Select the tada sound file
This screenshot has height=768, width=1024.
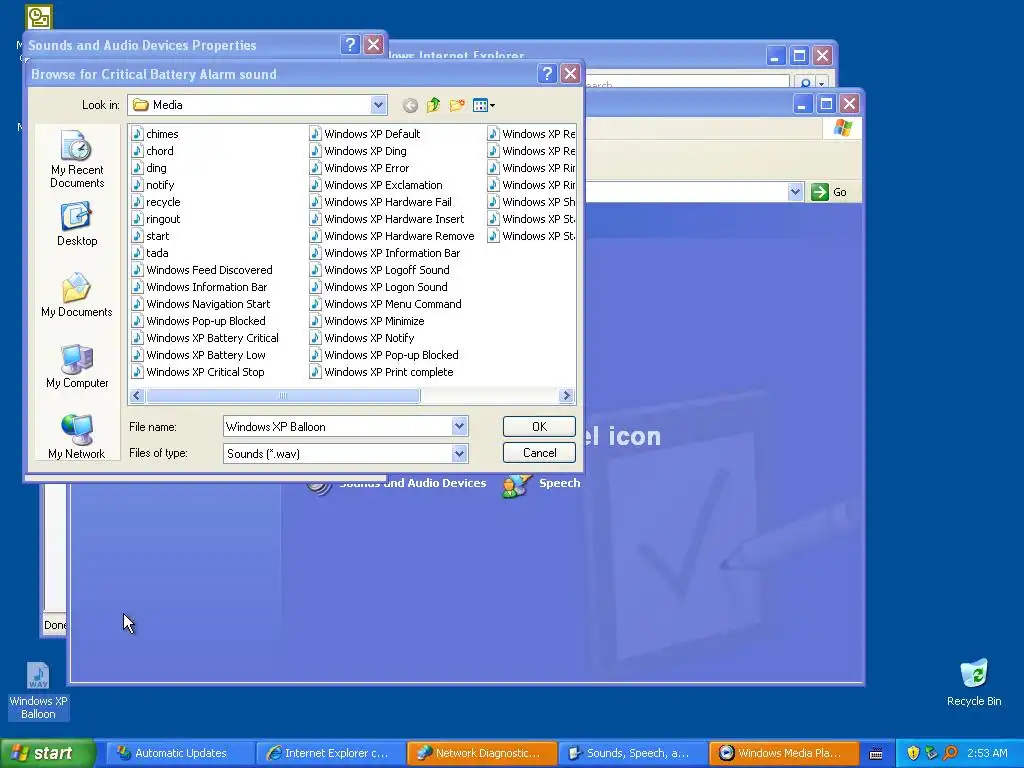tap(150, 253)
